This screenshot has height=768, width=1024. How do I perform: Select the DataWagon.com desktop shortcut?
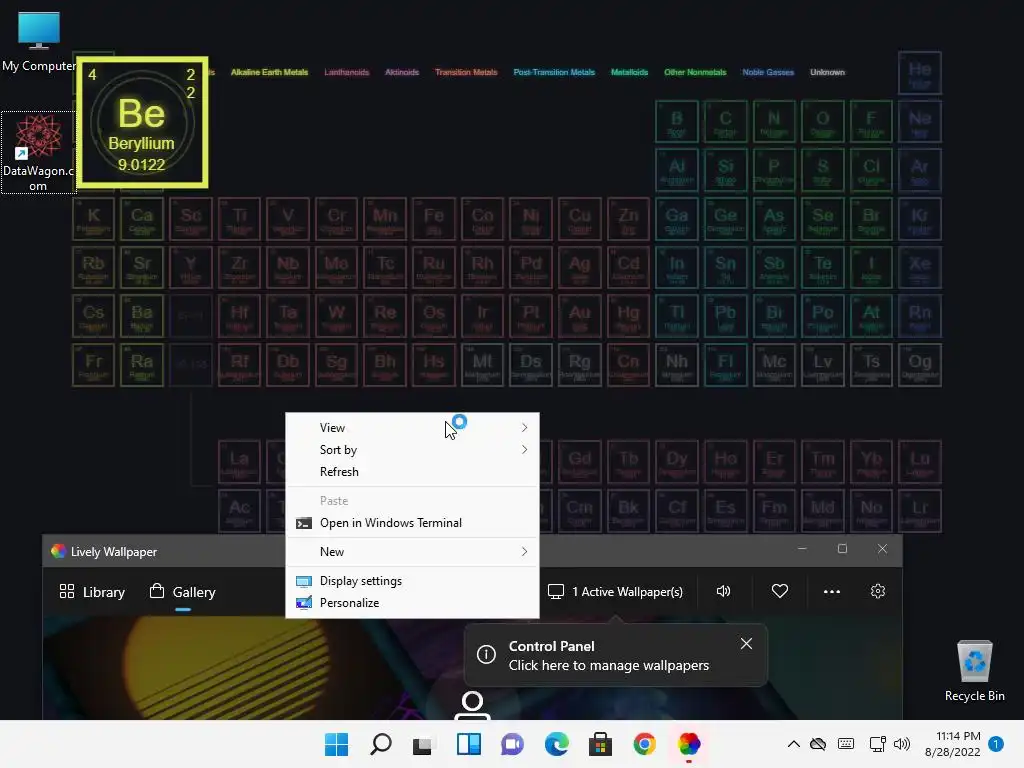pos(38,152)
